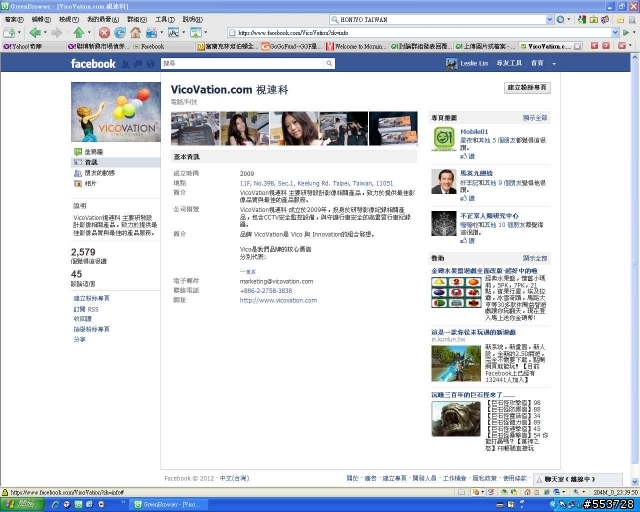Click the Facebook friend requests icon
Viewport: 640px width, 512px height.
[x=126, y=64]
